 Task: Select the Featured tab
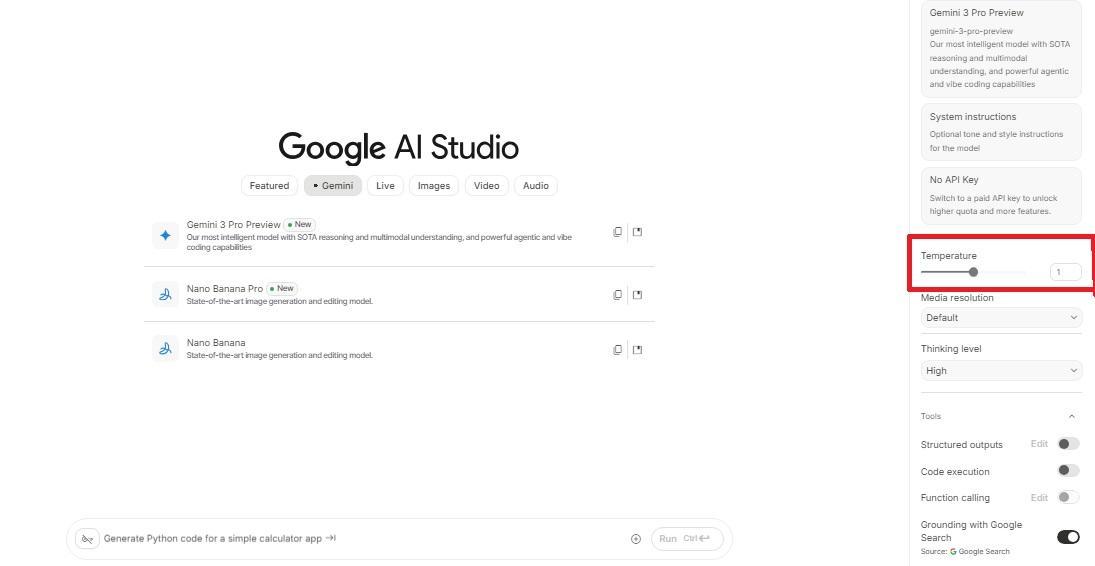point(269,186)
